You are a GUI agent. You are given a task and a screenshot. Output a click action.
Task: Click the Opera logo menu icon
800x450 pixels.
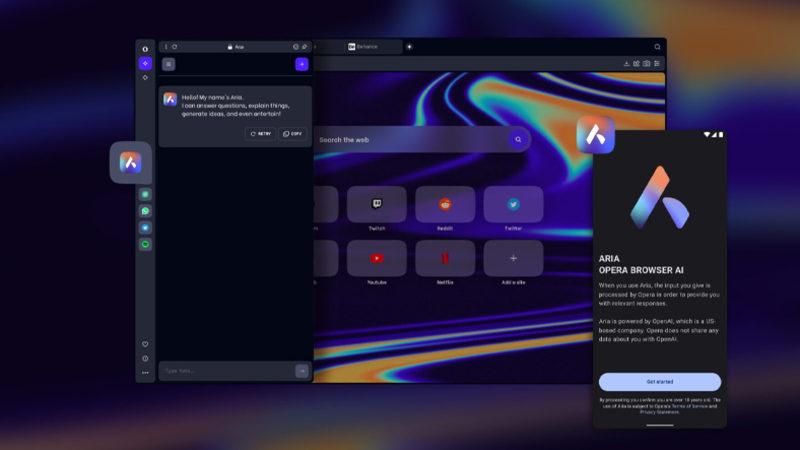point(145,47)
